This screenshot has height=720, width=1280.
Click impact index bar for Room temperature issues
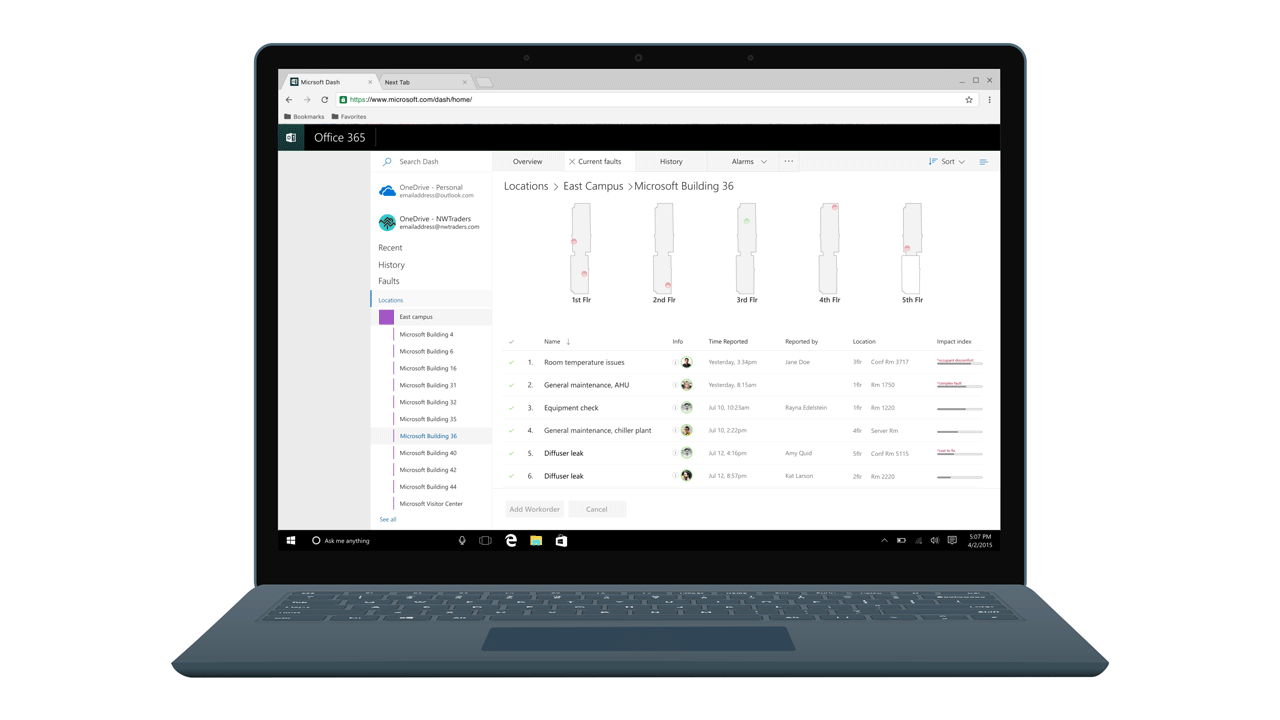959,362
